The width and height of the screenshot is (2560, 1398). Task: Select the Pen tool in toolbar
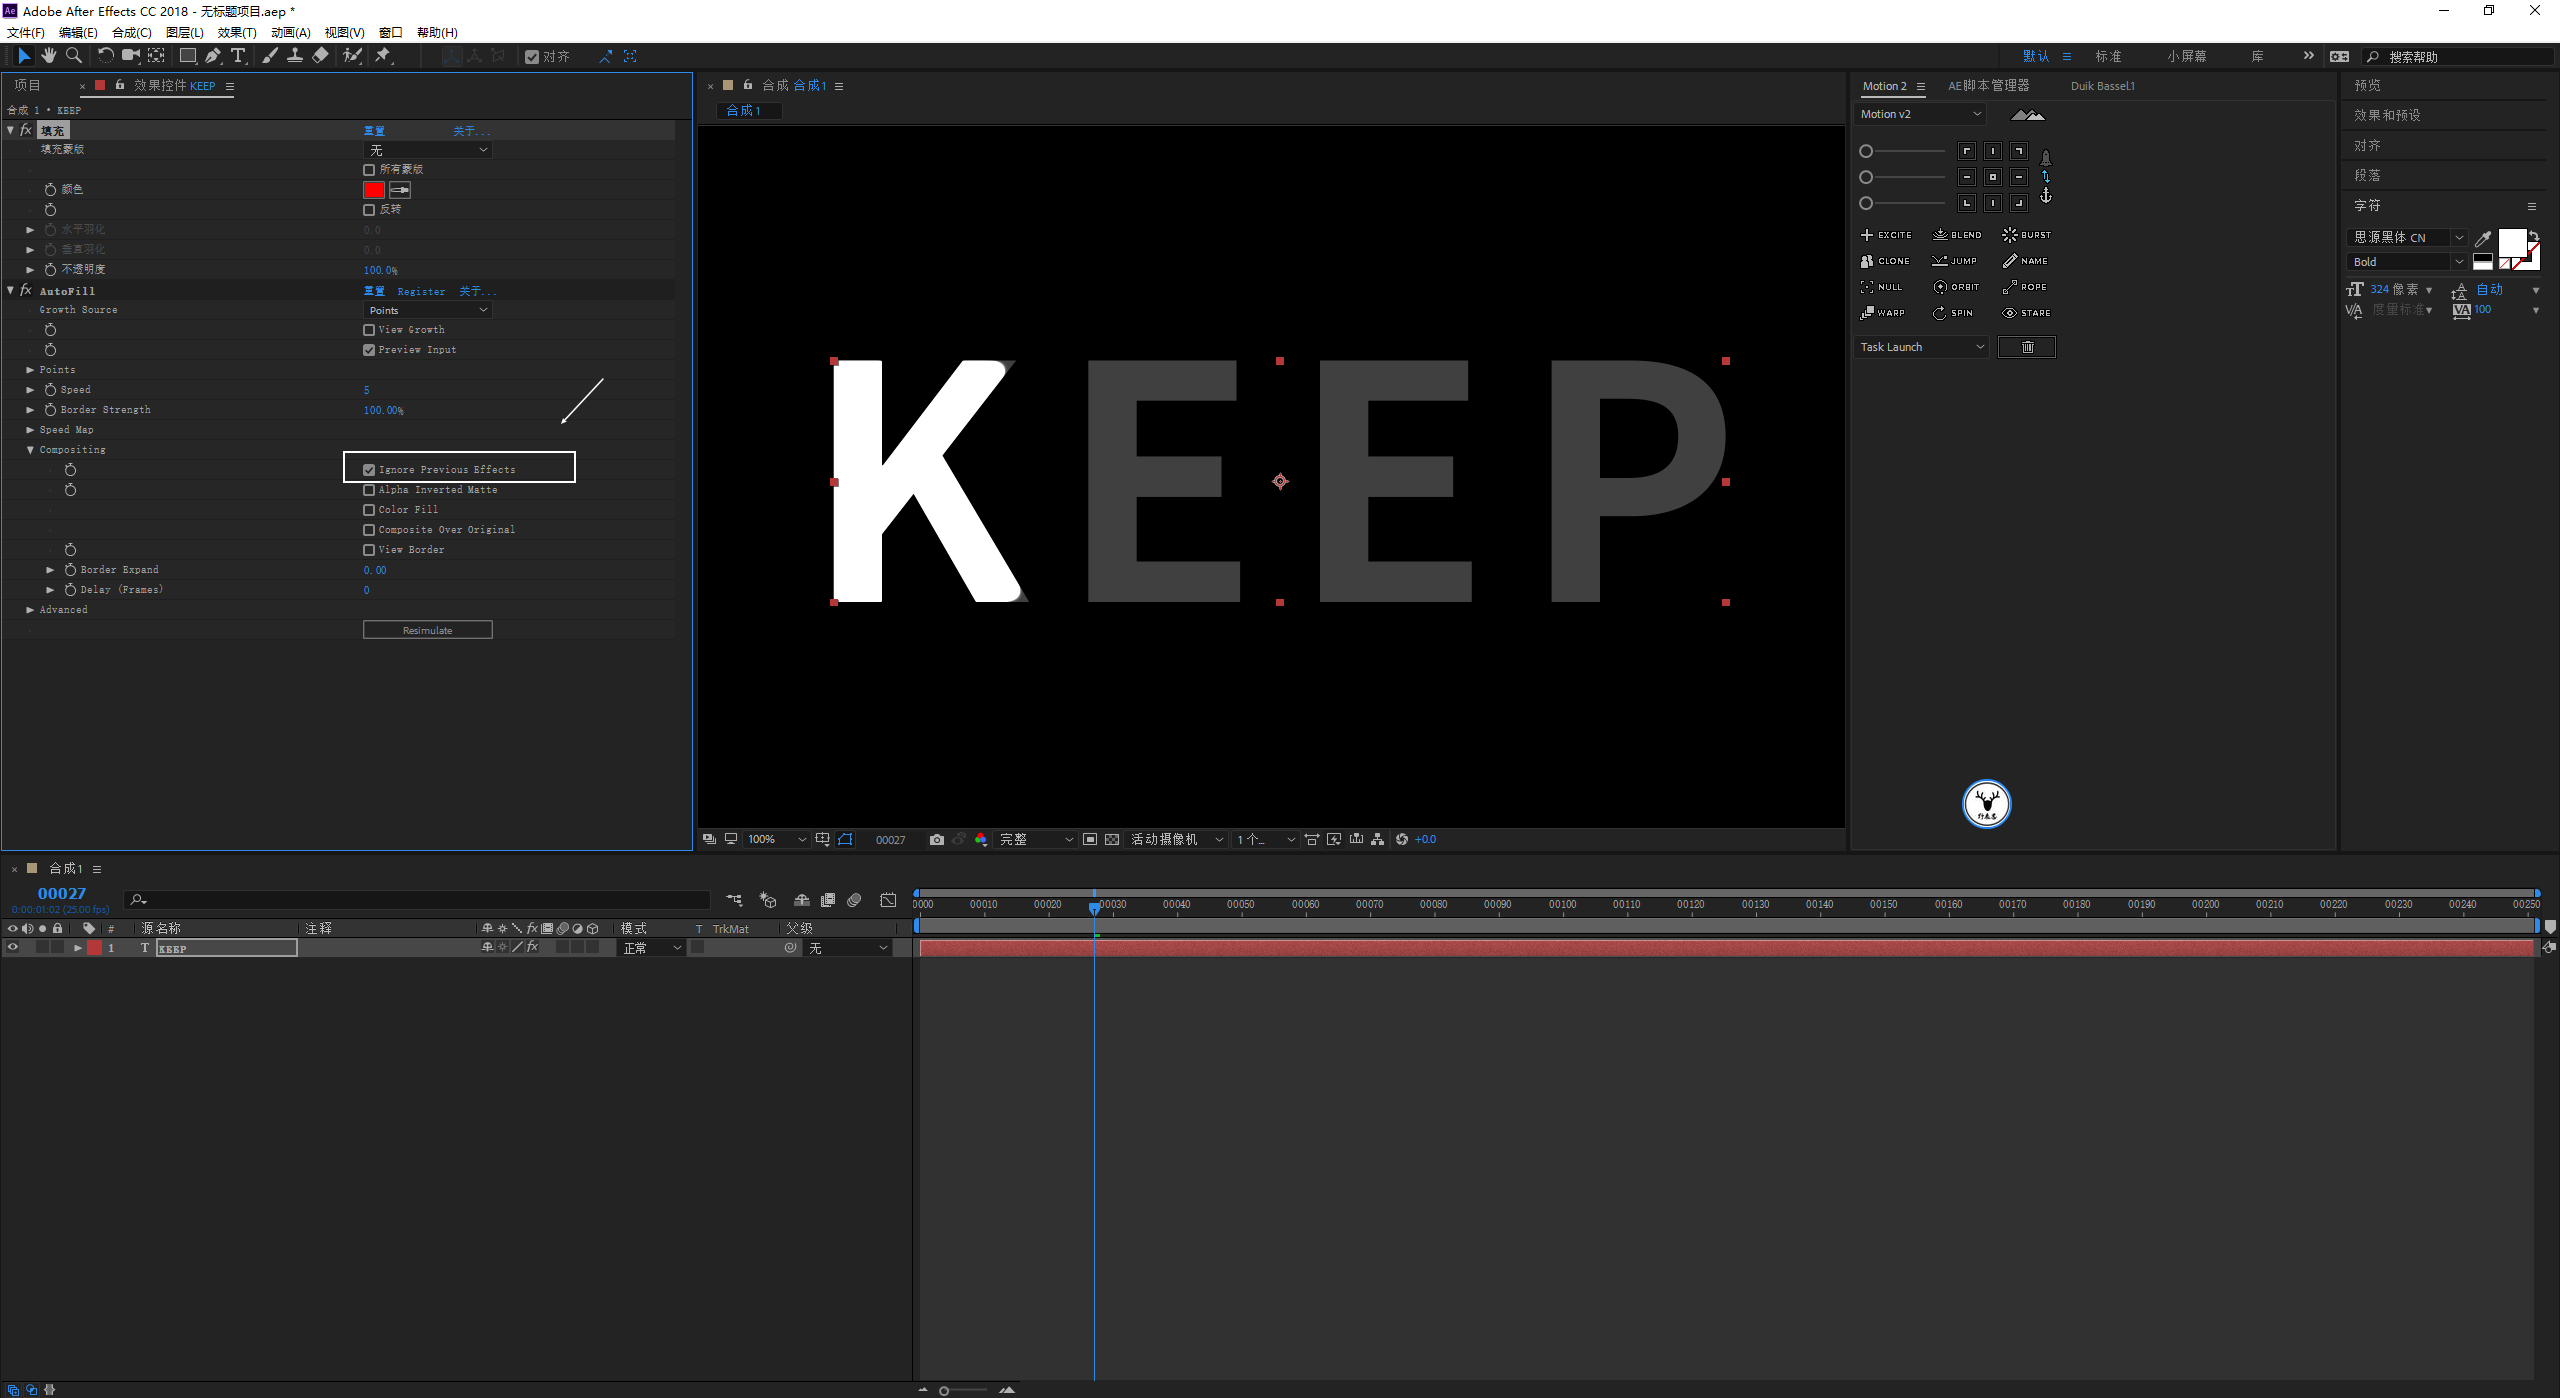[212, 56]
